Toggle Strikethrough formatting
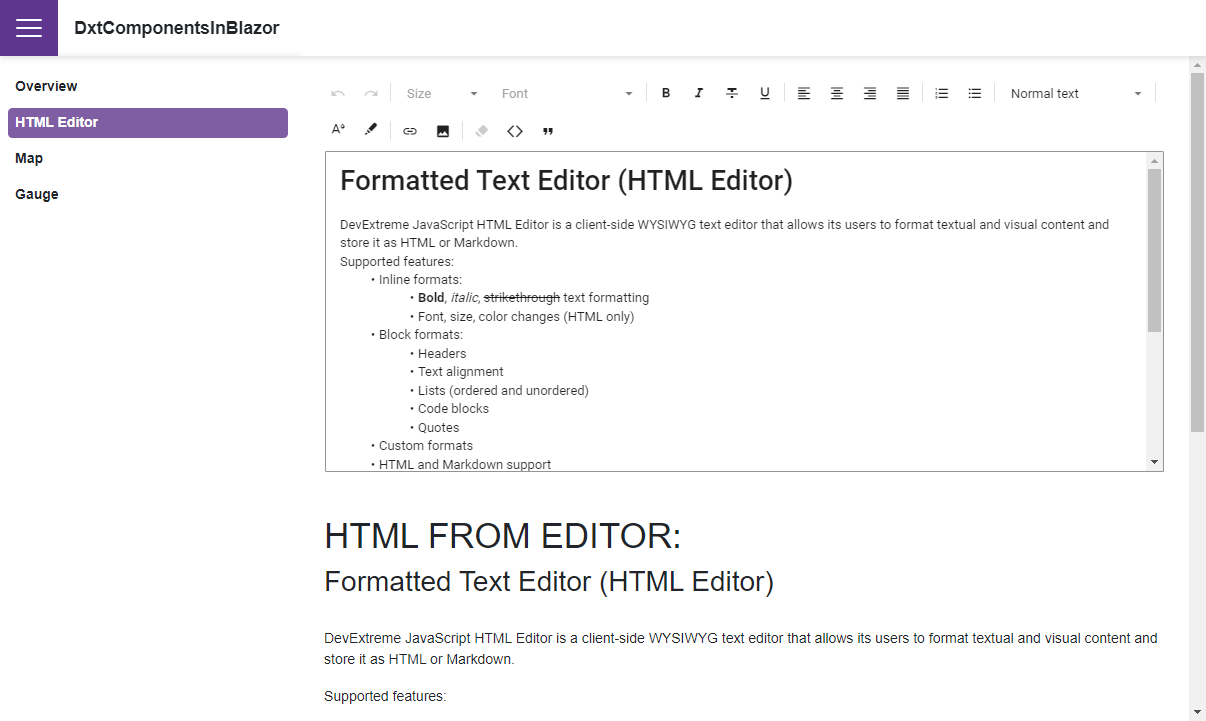This screenshot has height=721, width=1206. [x=732, y=93]
